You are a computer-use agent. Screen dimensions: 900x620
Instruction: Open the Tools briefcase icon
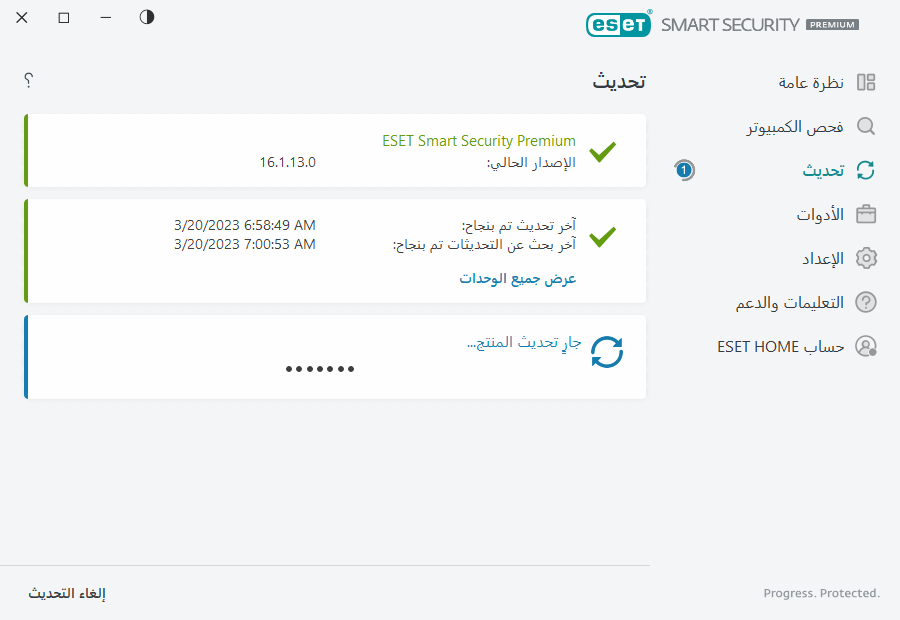coord(866,214)
